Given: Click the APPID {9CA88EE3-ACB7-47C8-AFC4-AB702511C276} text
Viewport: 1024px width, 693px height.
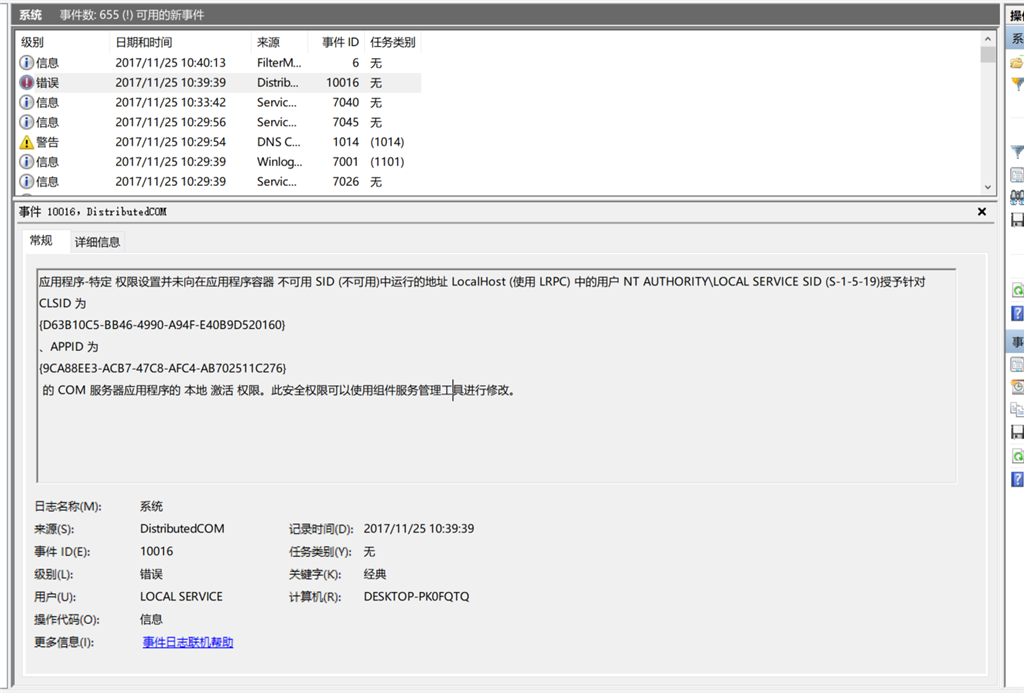Looking at the screenshot, I should pos(163,368).
